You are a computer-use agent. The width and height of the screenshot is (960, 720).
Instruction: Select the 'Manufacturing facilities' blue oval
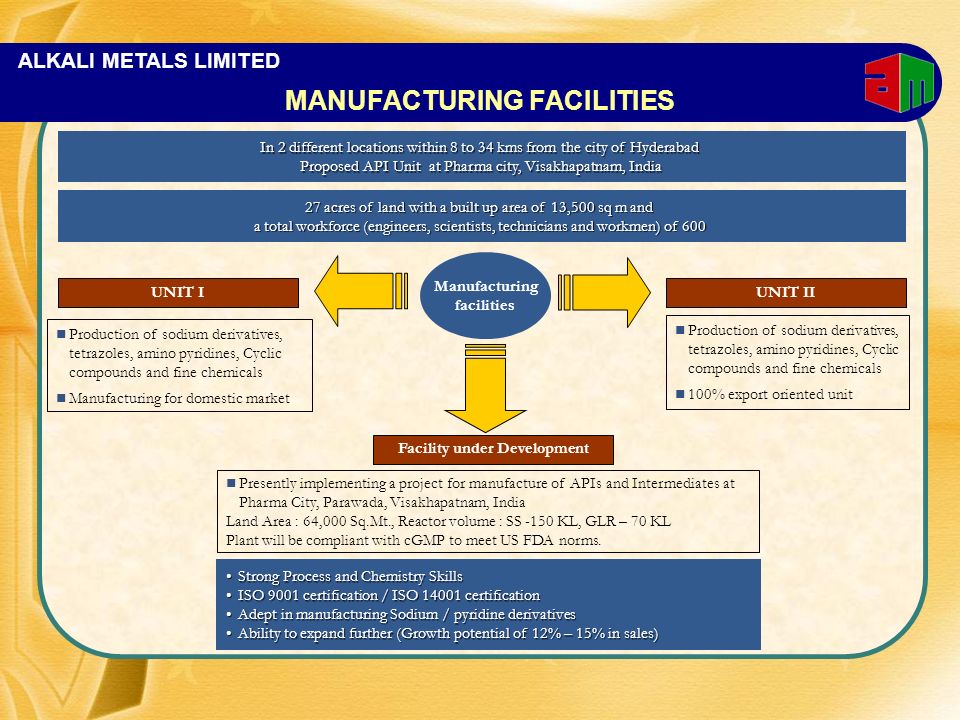point(485,296)
